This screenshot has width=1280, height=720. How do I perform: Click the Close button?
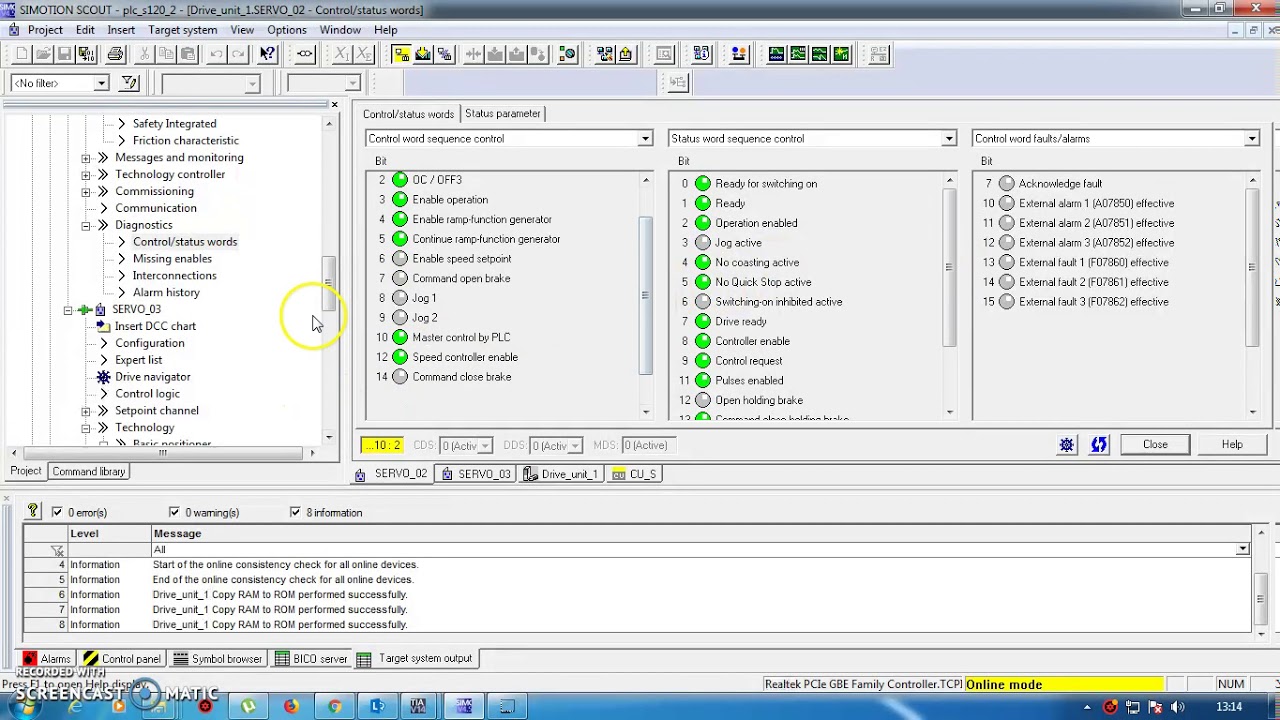[x=1155, y=445]
